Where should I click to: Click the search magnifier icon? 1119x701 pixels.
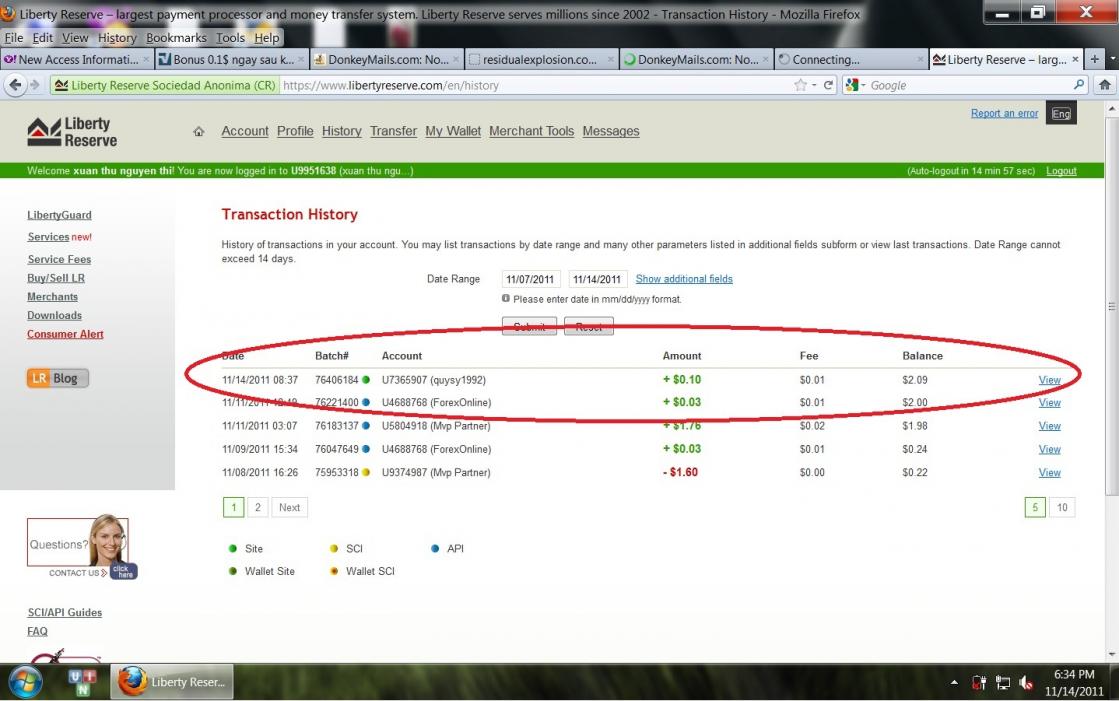[1078, 85]
